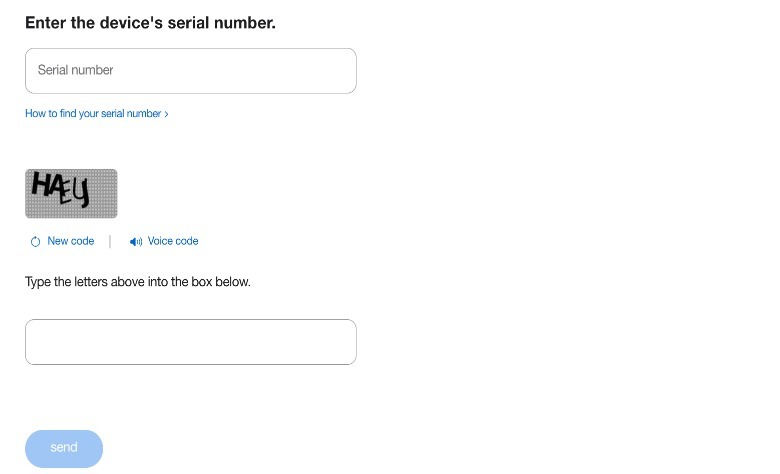Viewport: 780px width, 474px height.
Task: Click the chevron after the serial number help link
Action: [x=166, y=114]
